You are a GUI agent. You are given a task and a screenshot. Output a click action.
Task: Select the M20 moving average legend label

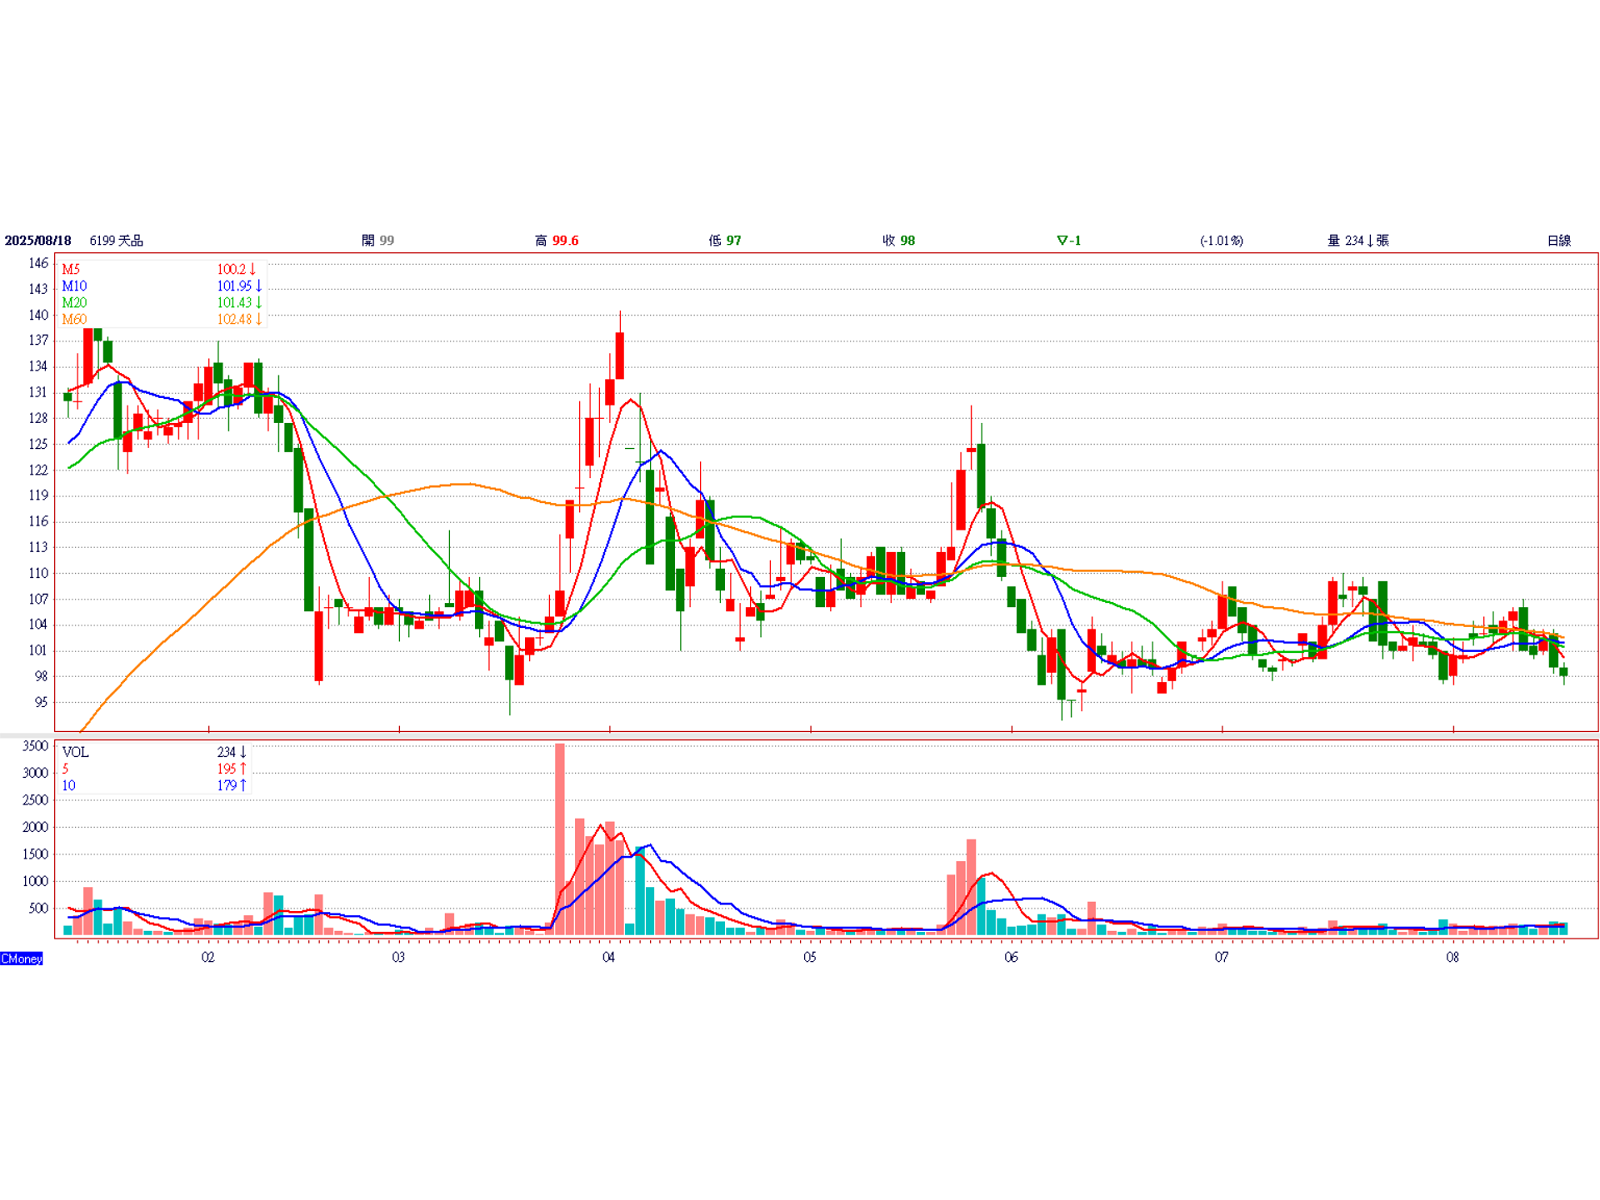point(74,302)
